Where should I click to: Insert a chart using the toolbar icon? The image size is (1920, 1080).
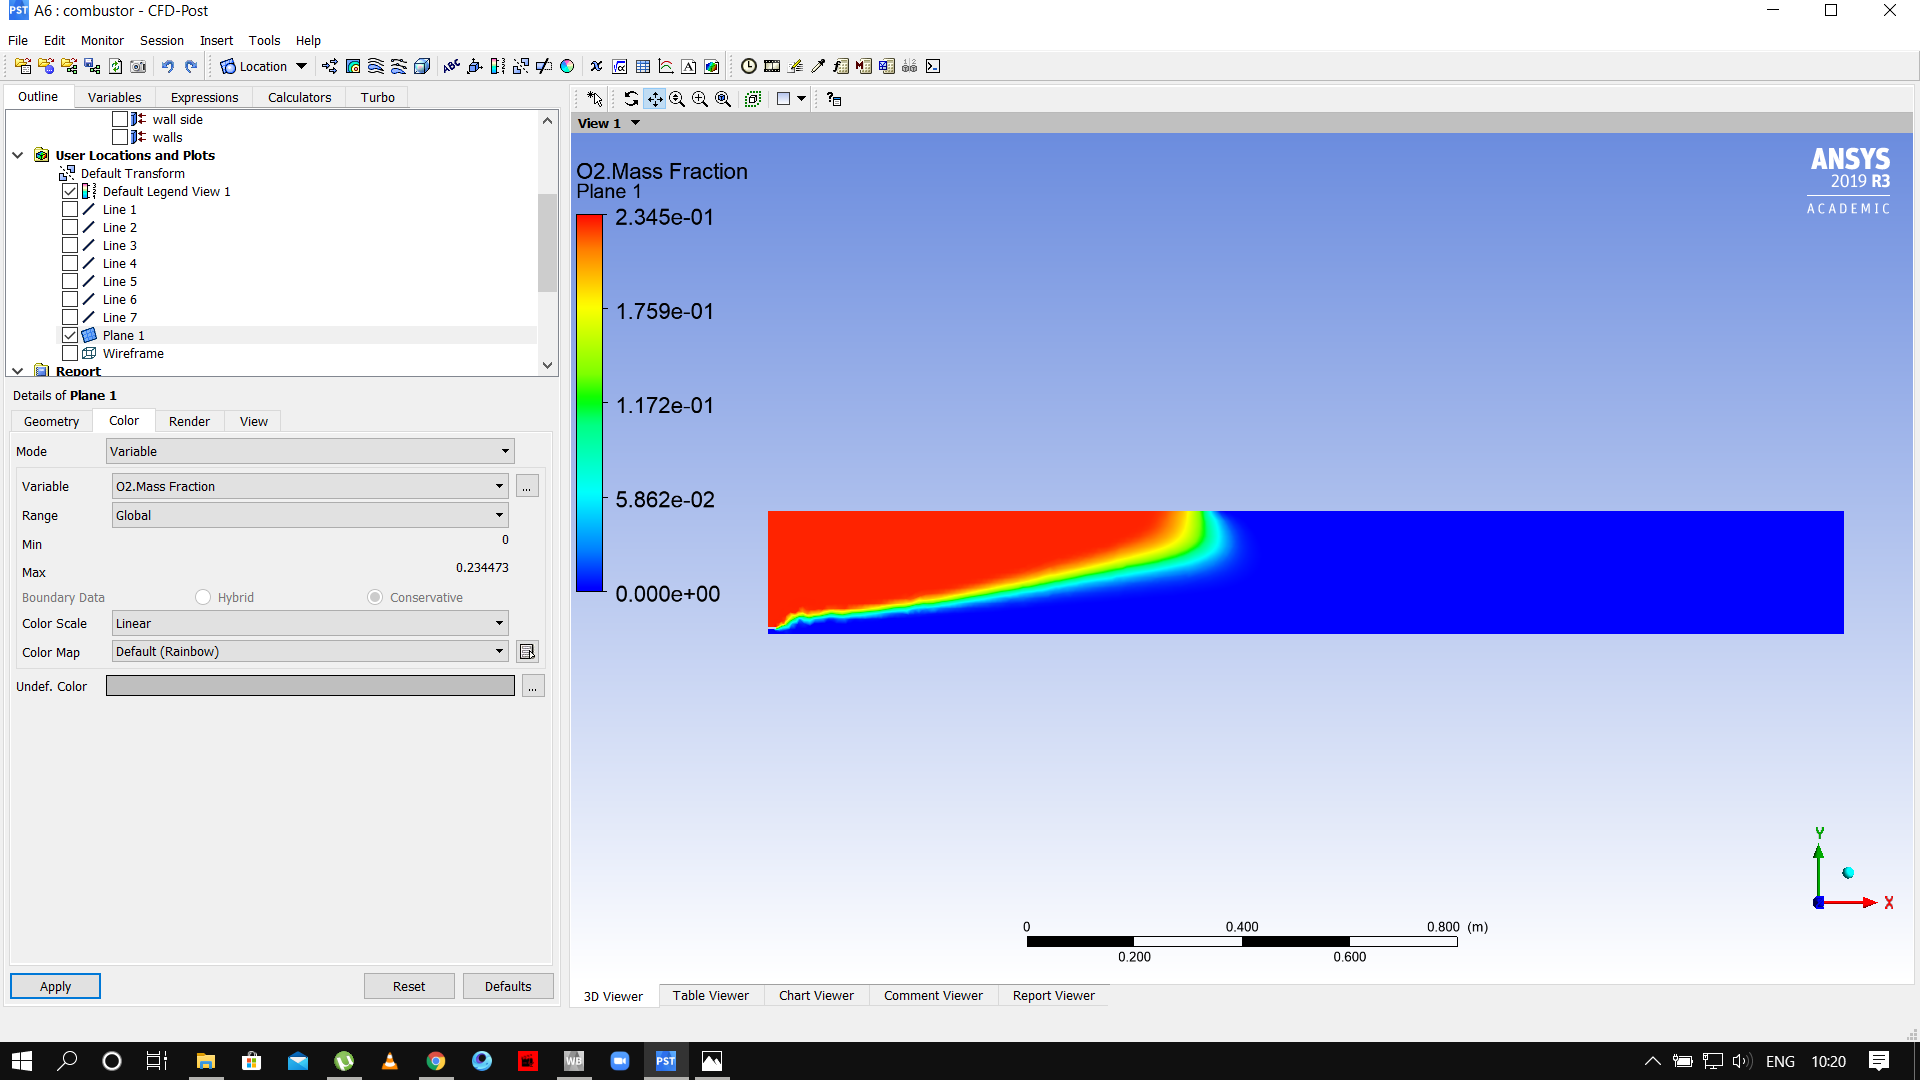click(x=665, y=66)
